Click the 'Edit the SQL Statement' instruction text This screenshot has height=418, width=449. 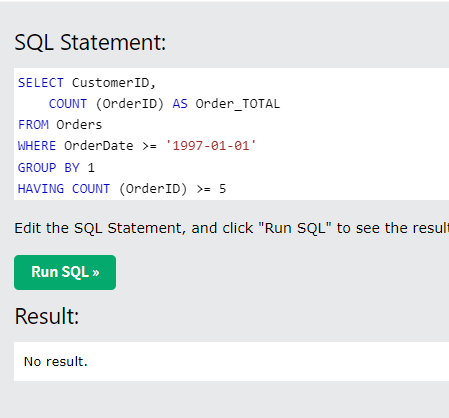[232, 228]
